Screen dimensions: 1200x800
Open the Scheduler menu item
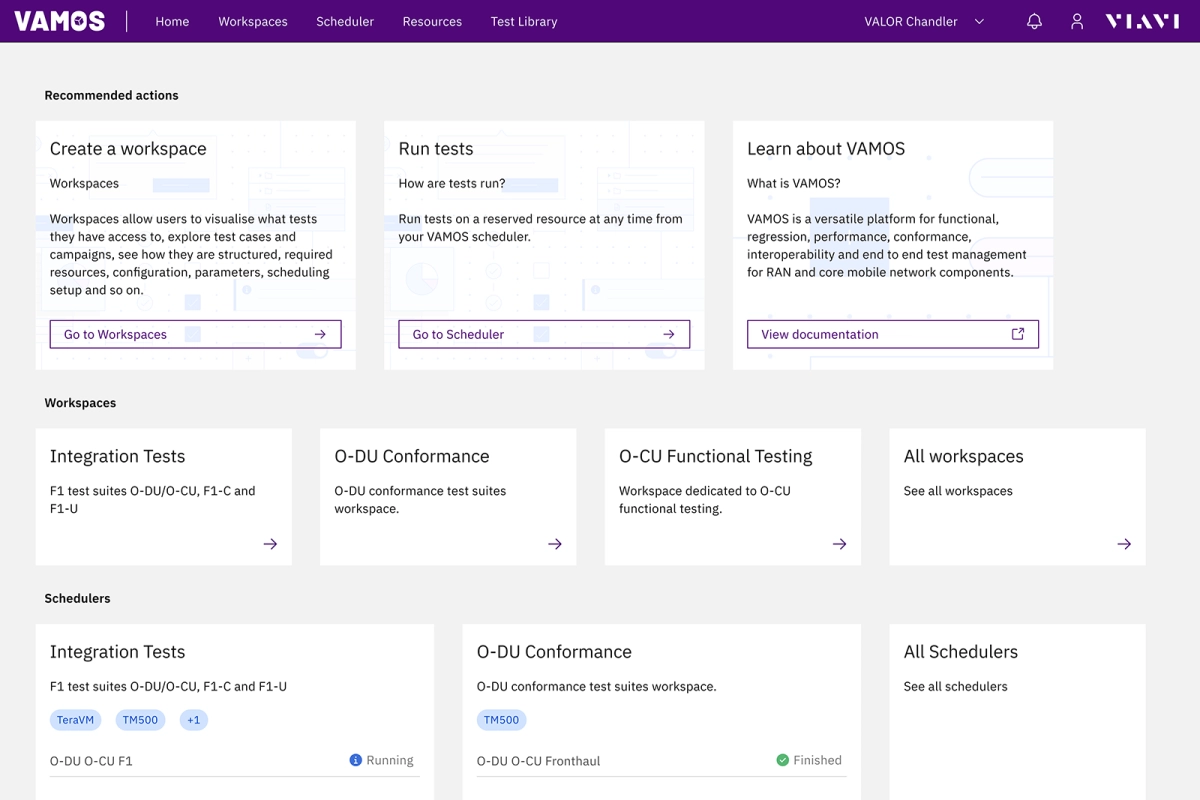(345, 21)
